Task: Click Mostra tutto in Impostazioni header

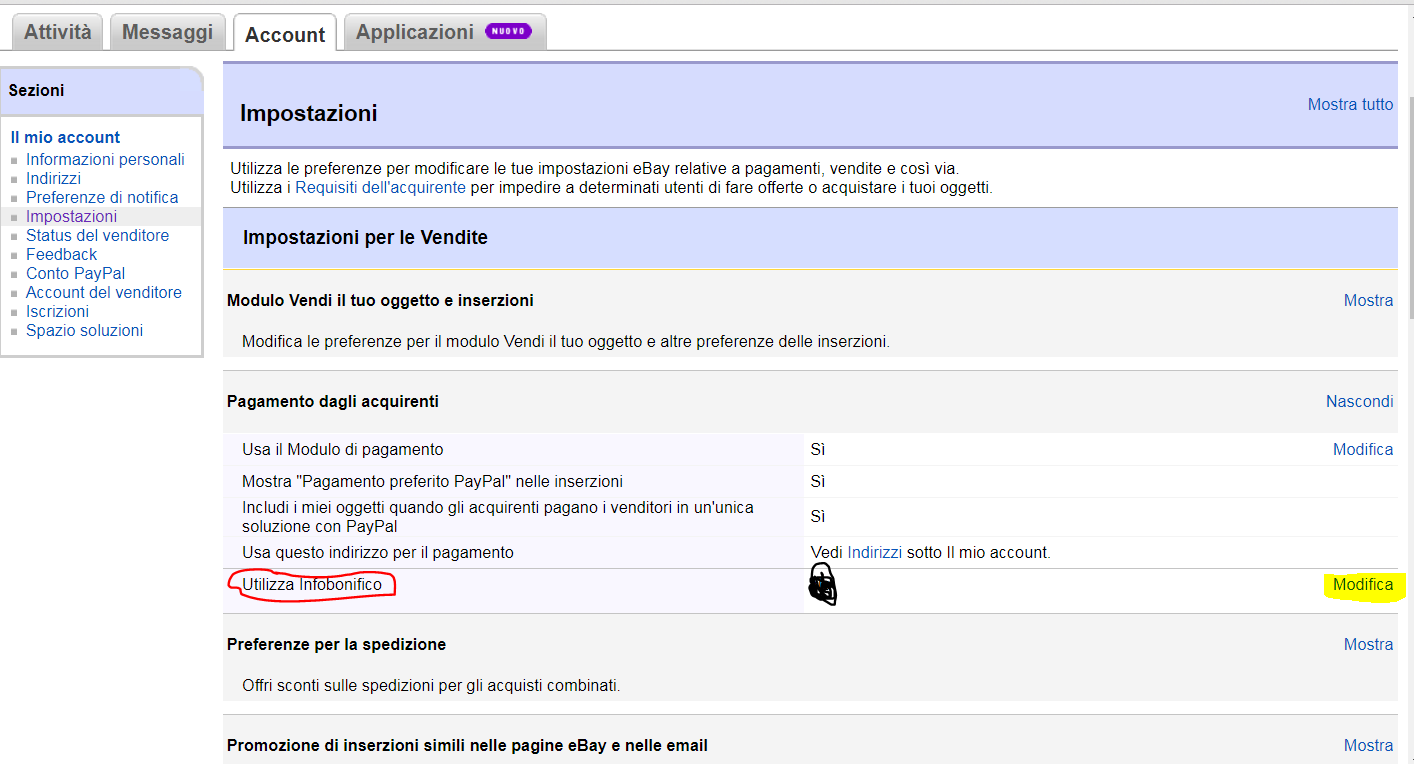Action: 1350,104
